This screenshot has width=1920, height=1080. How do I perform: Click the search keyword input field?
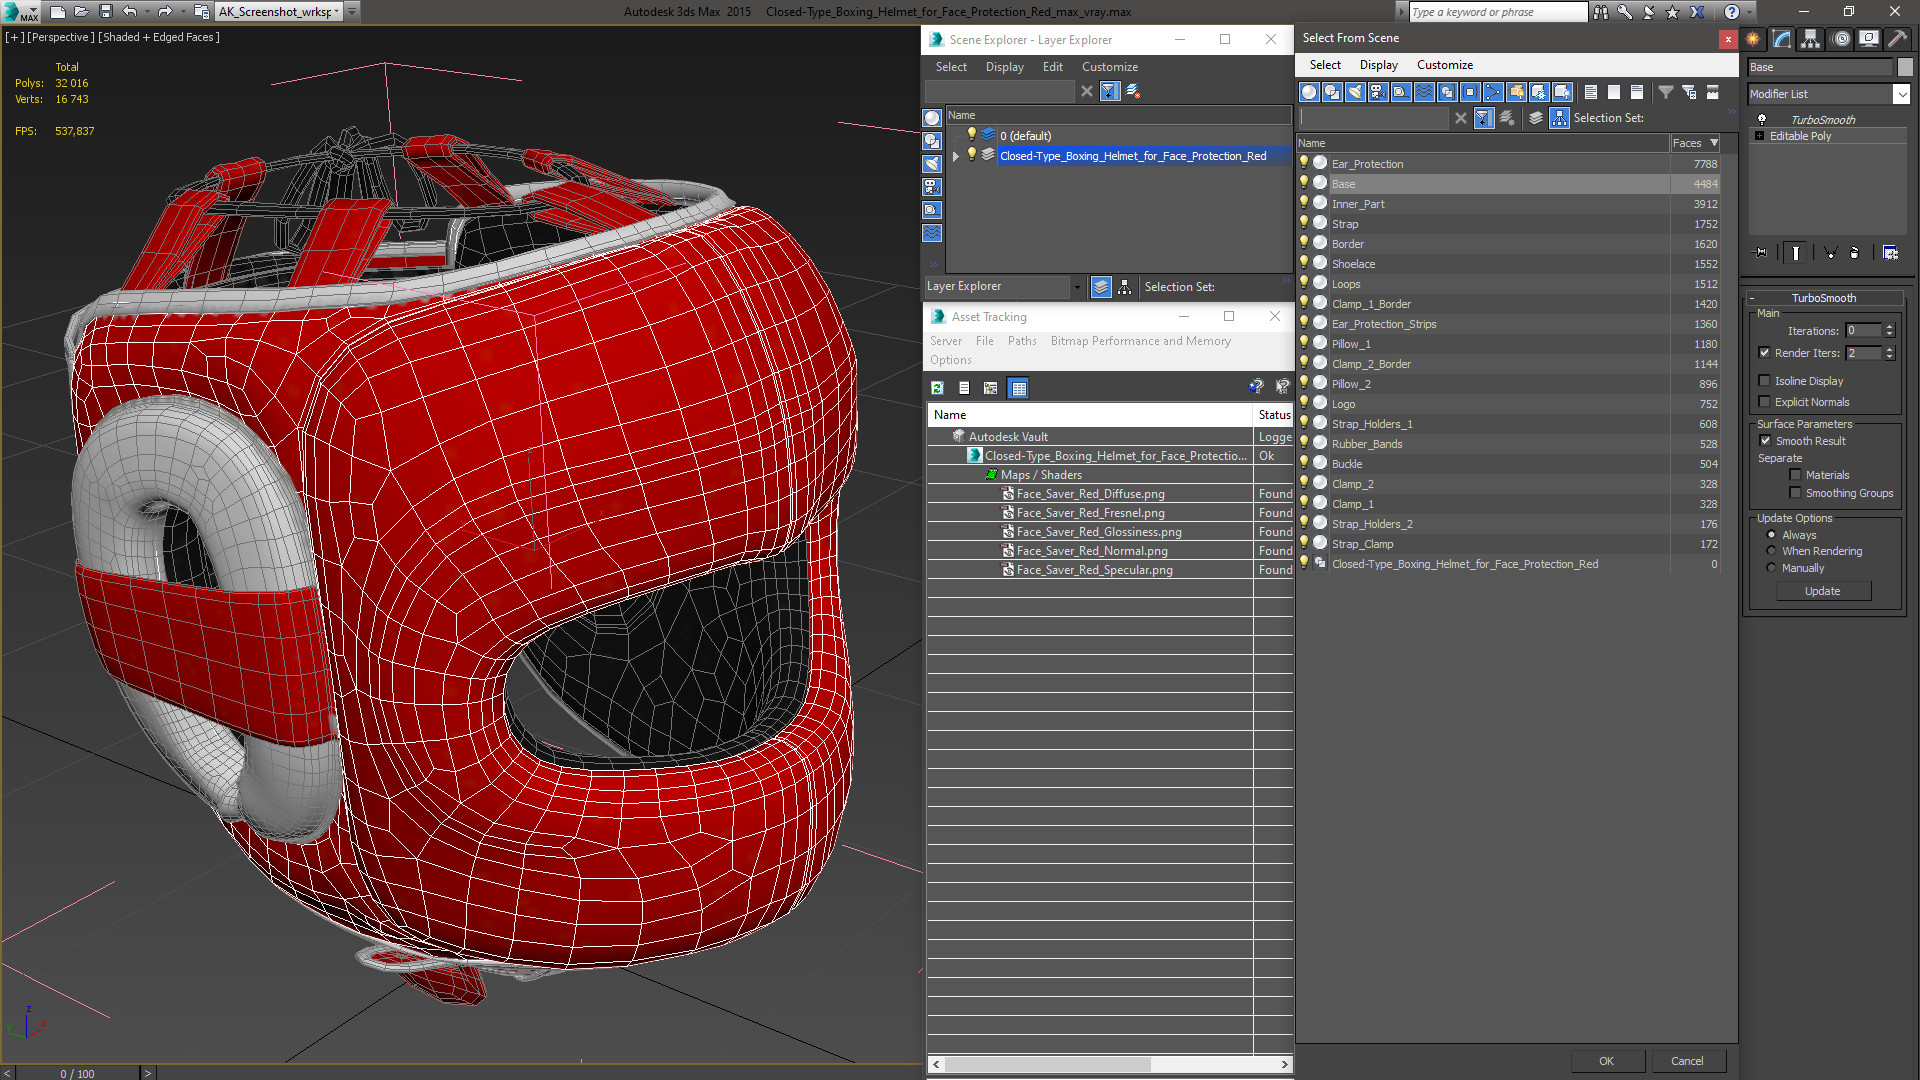coord(1498,12)
